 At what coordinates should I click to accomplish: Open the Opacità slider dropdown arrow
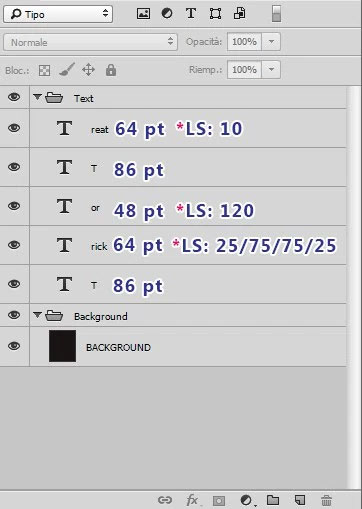tap(271, 42)
